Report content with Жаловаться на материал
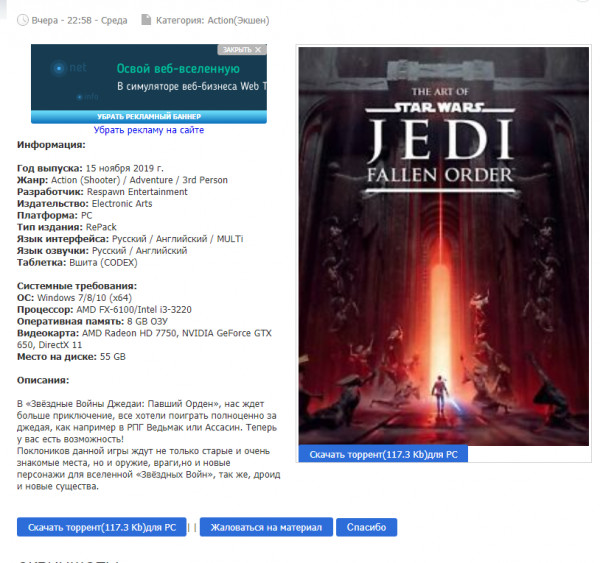This screenshot has height=563, width=600. pos(266,527)
